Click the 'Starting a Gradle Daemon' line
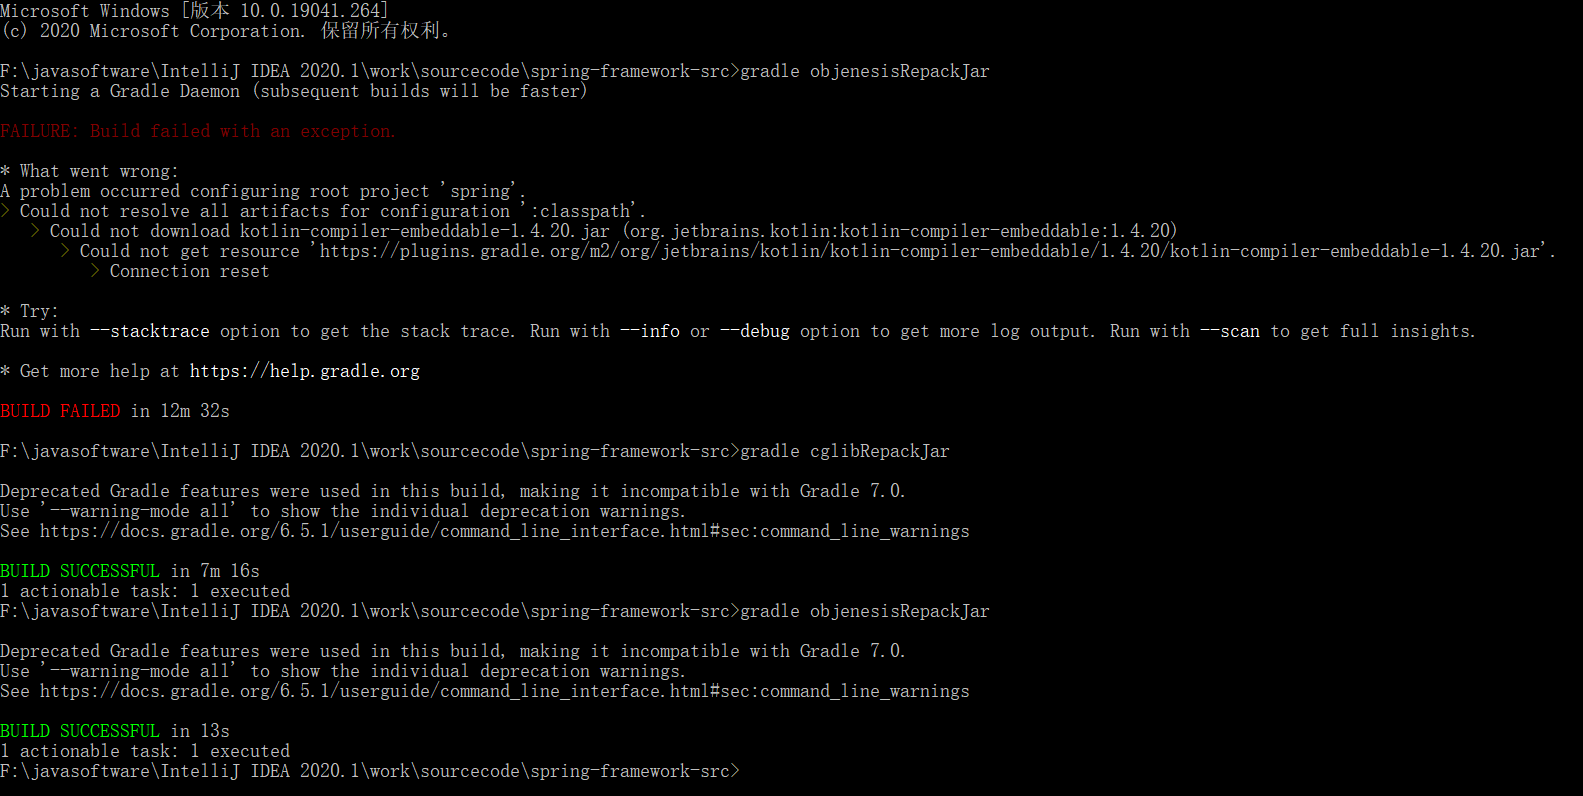The height and width of the screenshot is (796, 1583). (294, 91)
